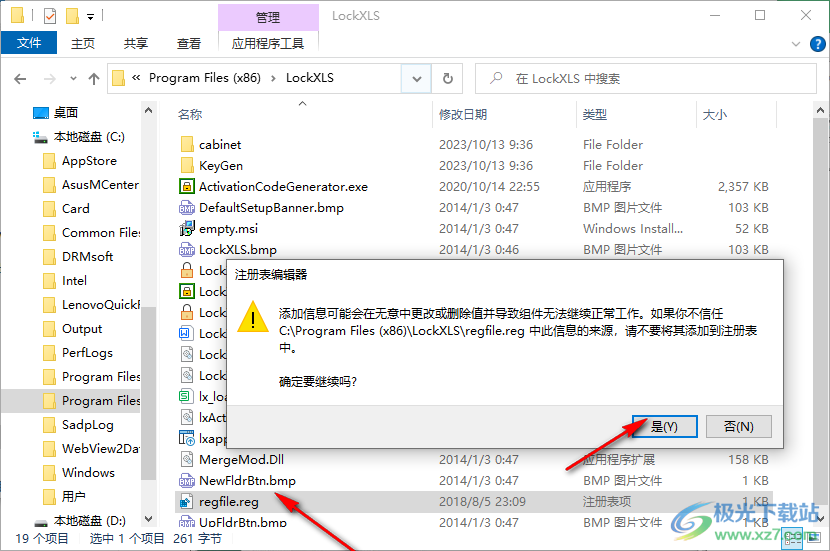Click the 2,357 KB size cell
Viewport: 830px width, 551px height.
743,187
